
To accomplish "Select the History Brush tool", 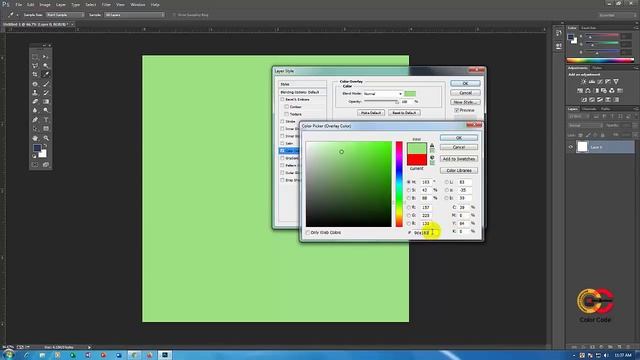I will [x=46, y=93].
